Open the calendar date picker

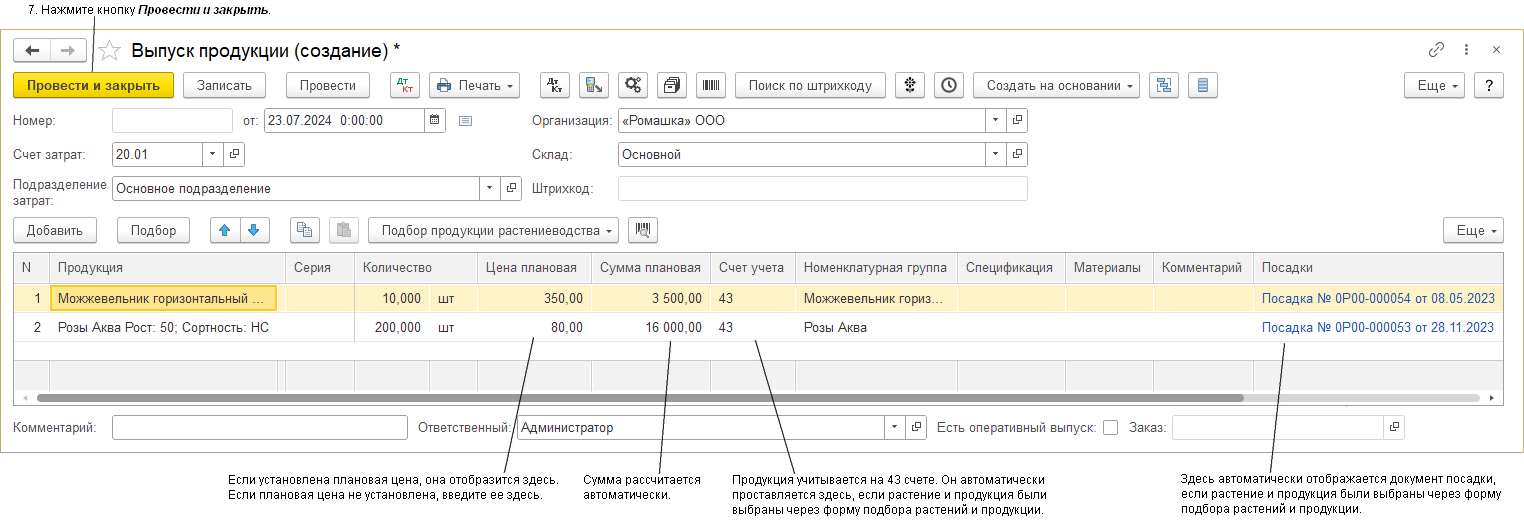point(434,121)
